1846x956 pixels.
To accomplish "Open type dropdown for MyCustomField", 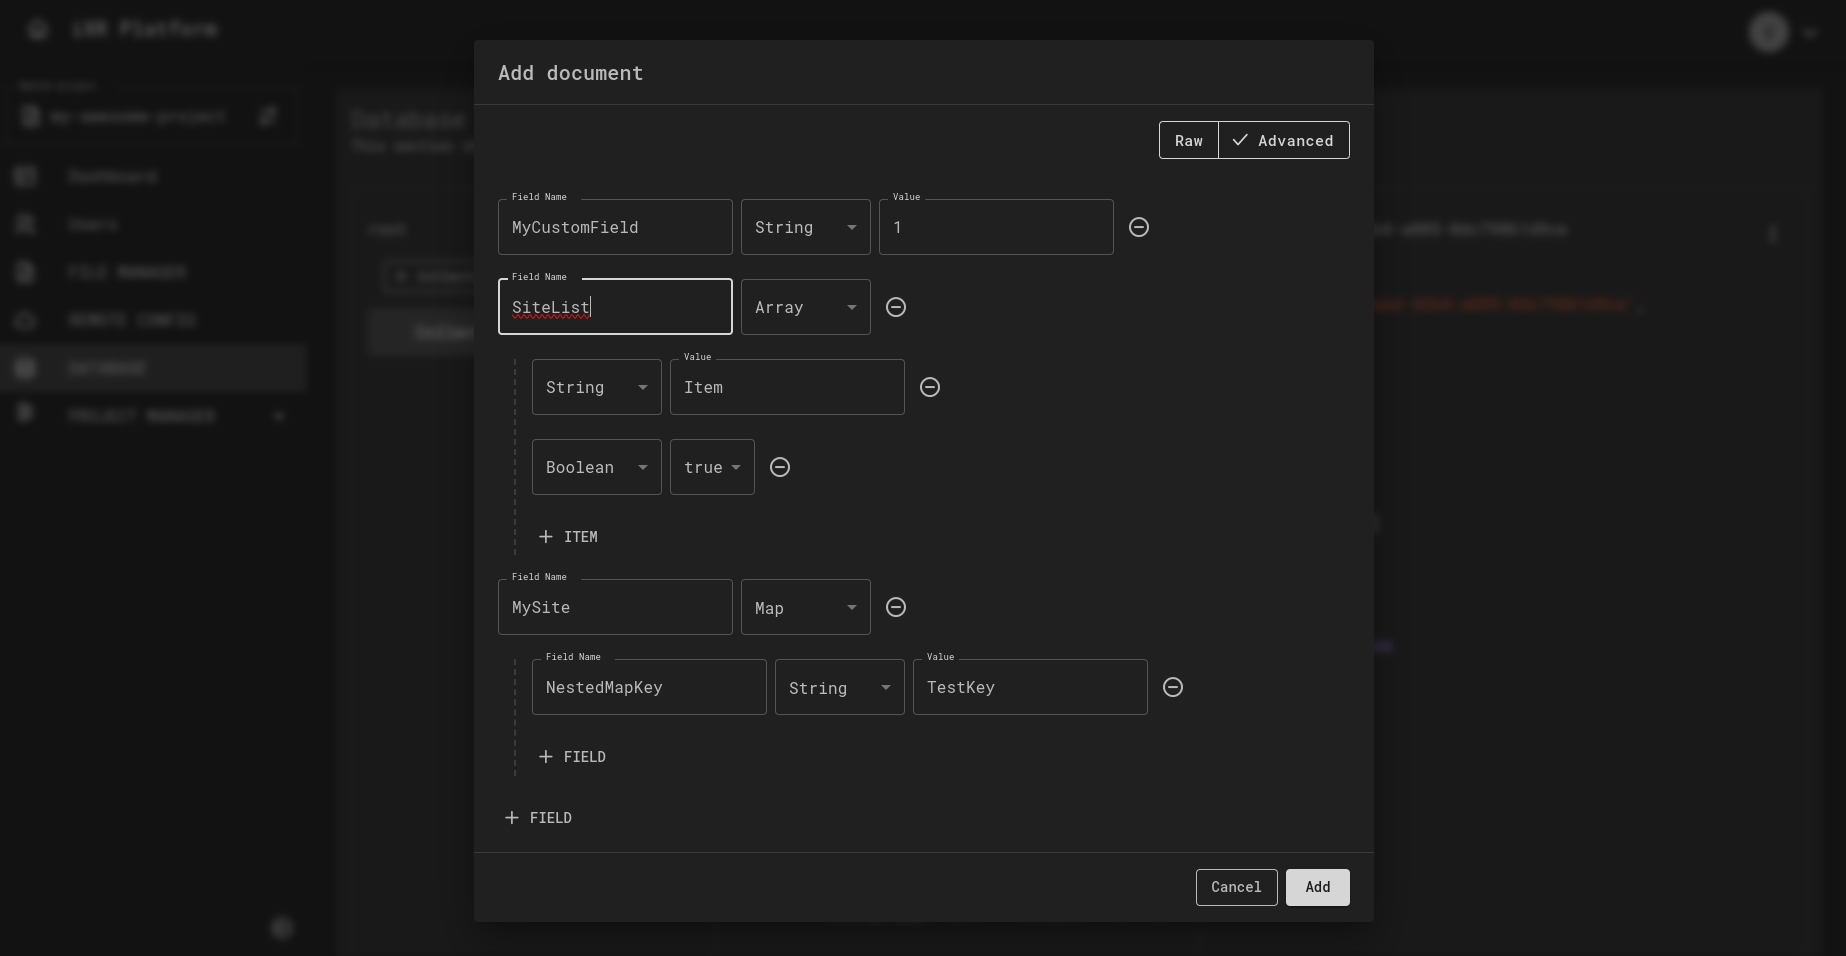I will click(x=805, y=227).
